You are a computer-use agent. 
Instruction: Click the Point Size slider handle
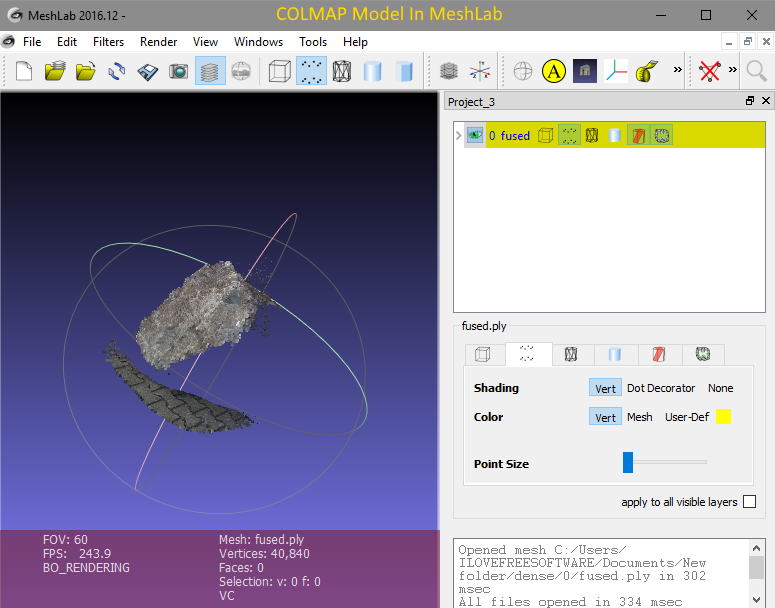pos(628,462)
